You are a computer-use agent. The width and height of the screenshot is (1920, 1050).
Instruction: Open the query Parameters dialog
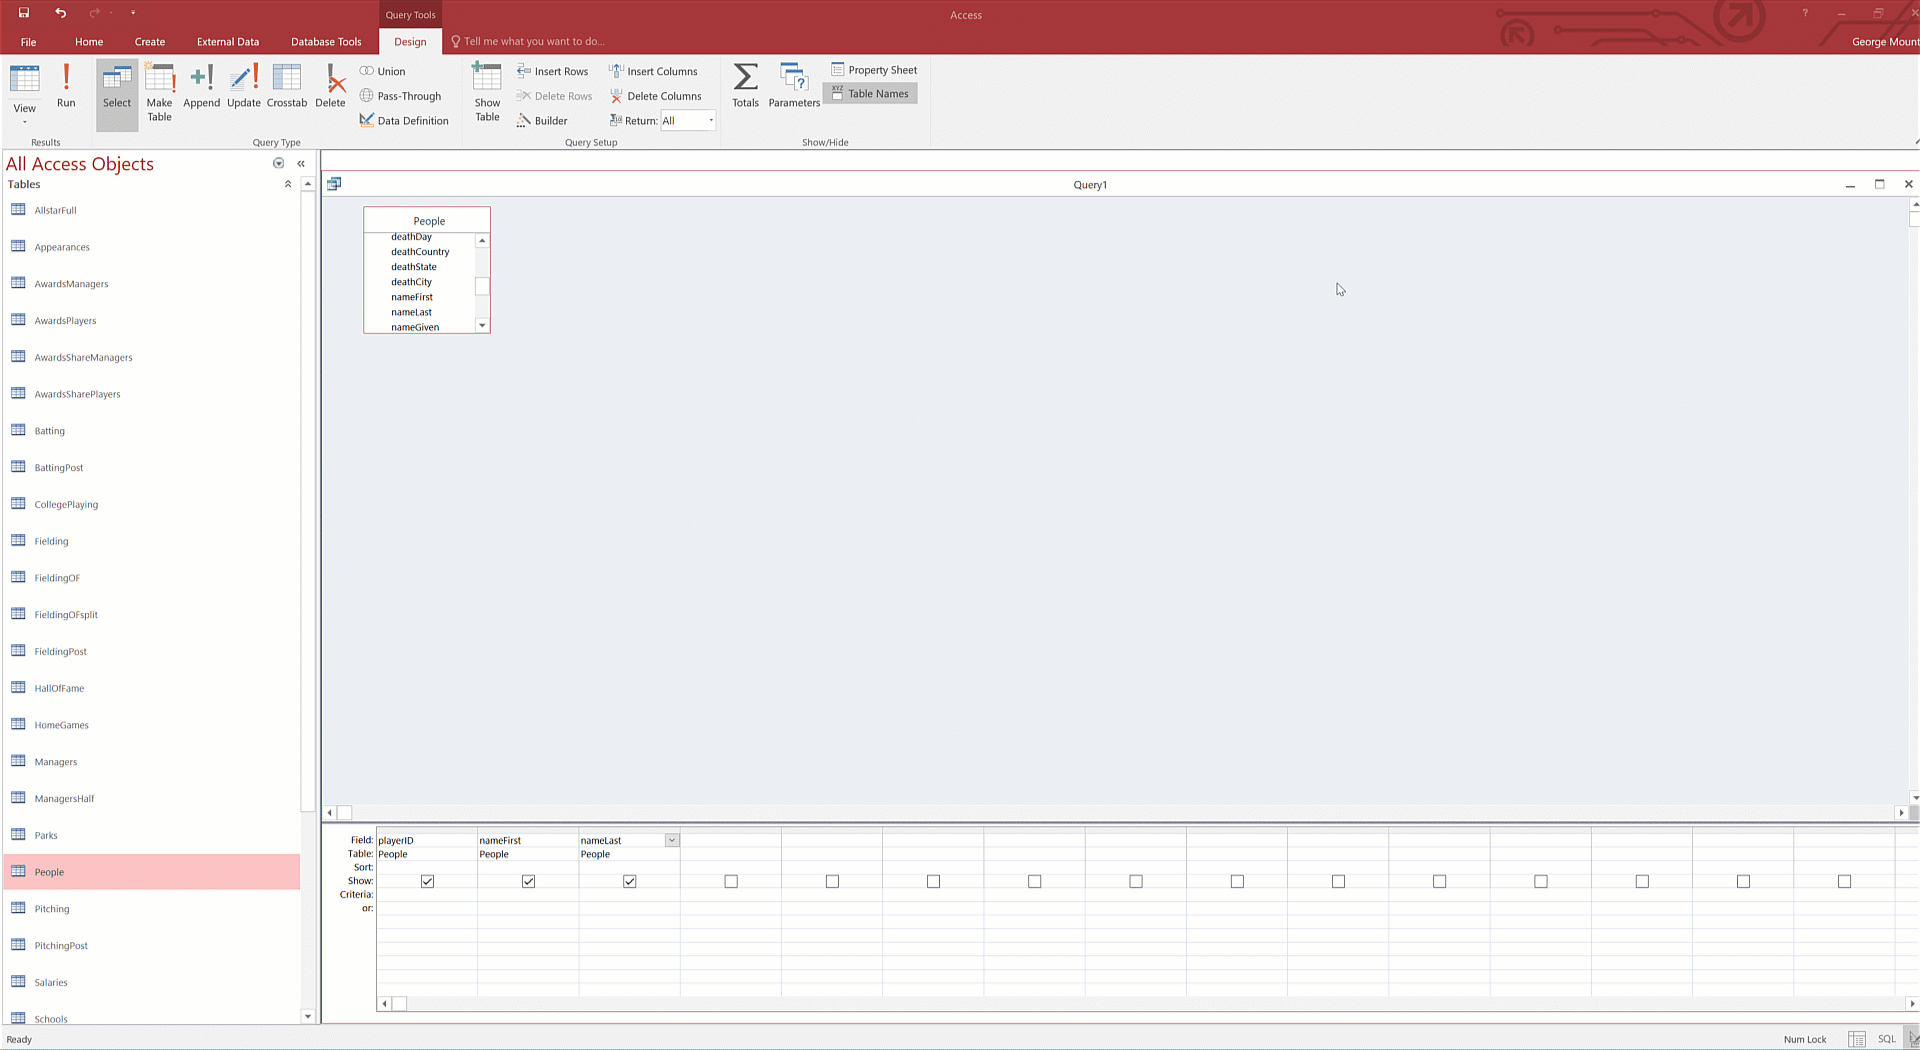pyautogui.click(x=794, y=86)
